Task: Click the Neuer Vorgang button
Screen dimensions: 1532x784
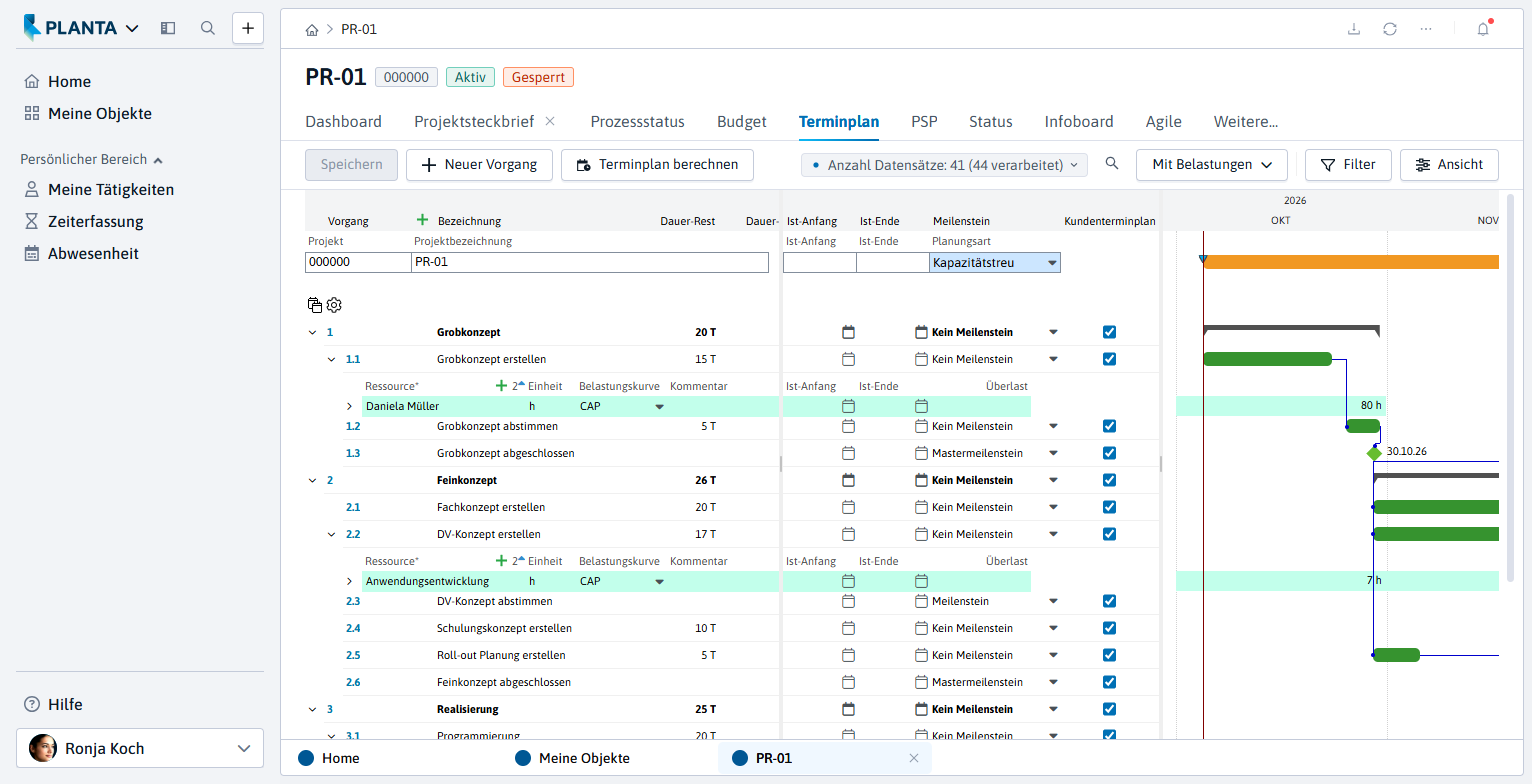Action: click(479, 164)
